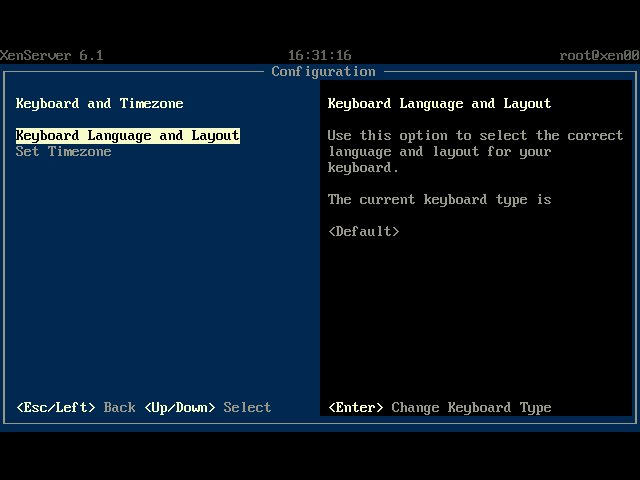Click the root@xen00 user label
This screenshot has width=640, height=480.
[x=599, y=55]
